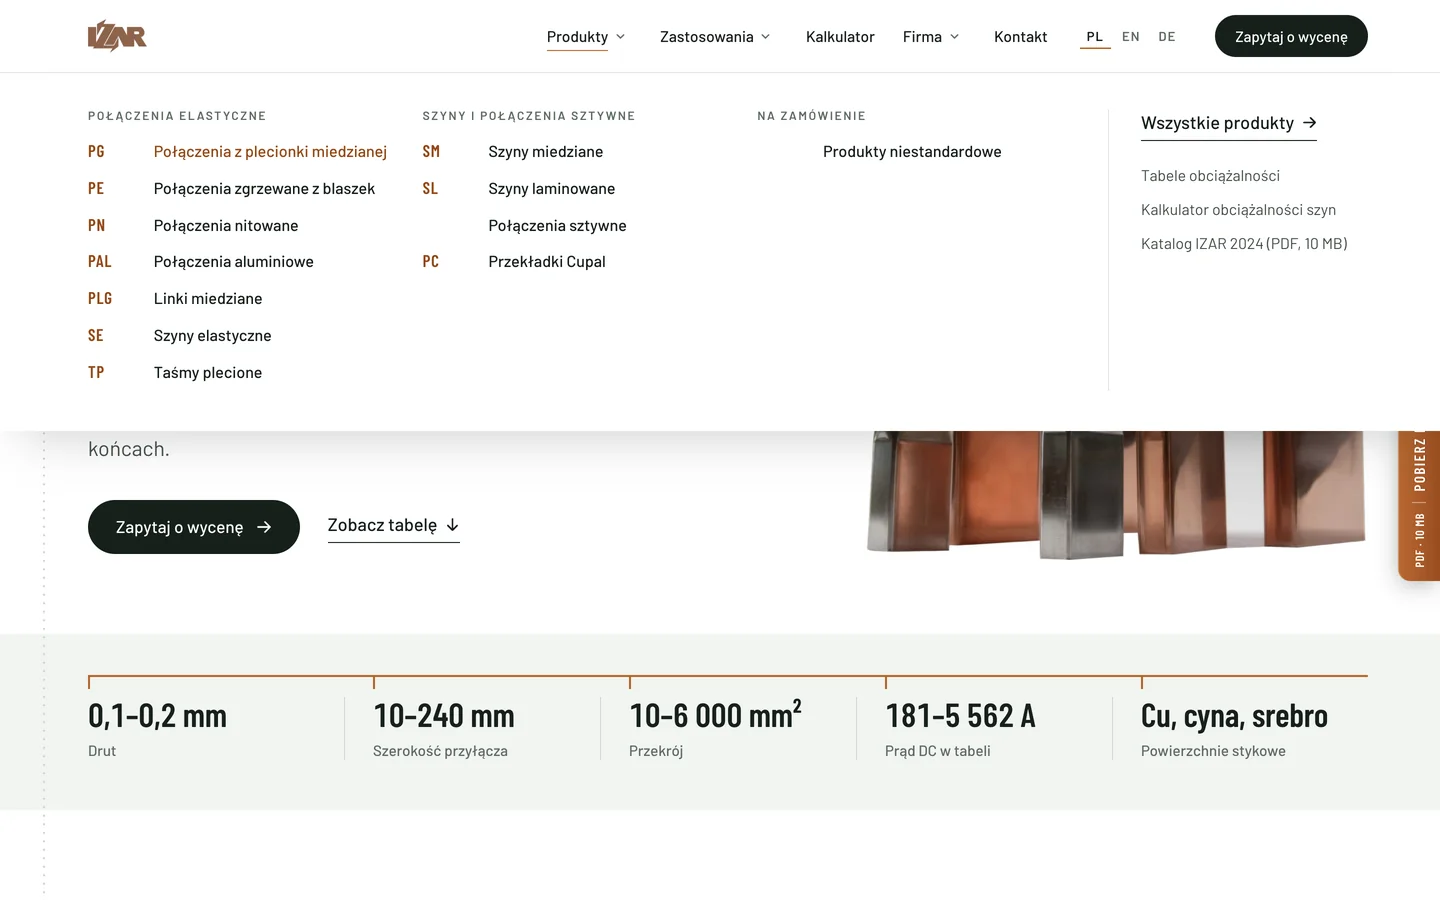Screen dimensions: 1440x900
Task: Open Produkty niestandardowe link
Action: [x=912, y=152]
